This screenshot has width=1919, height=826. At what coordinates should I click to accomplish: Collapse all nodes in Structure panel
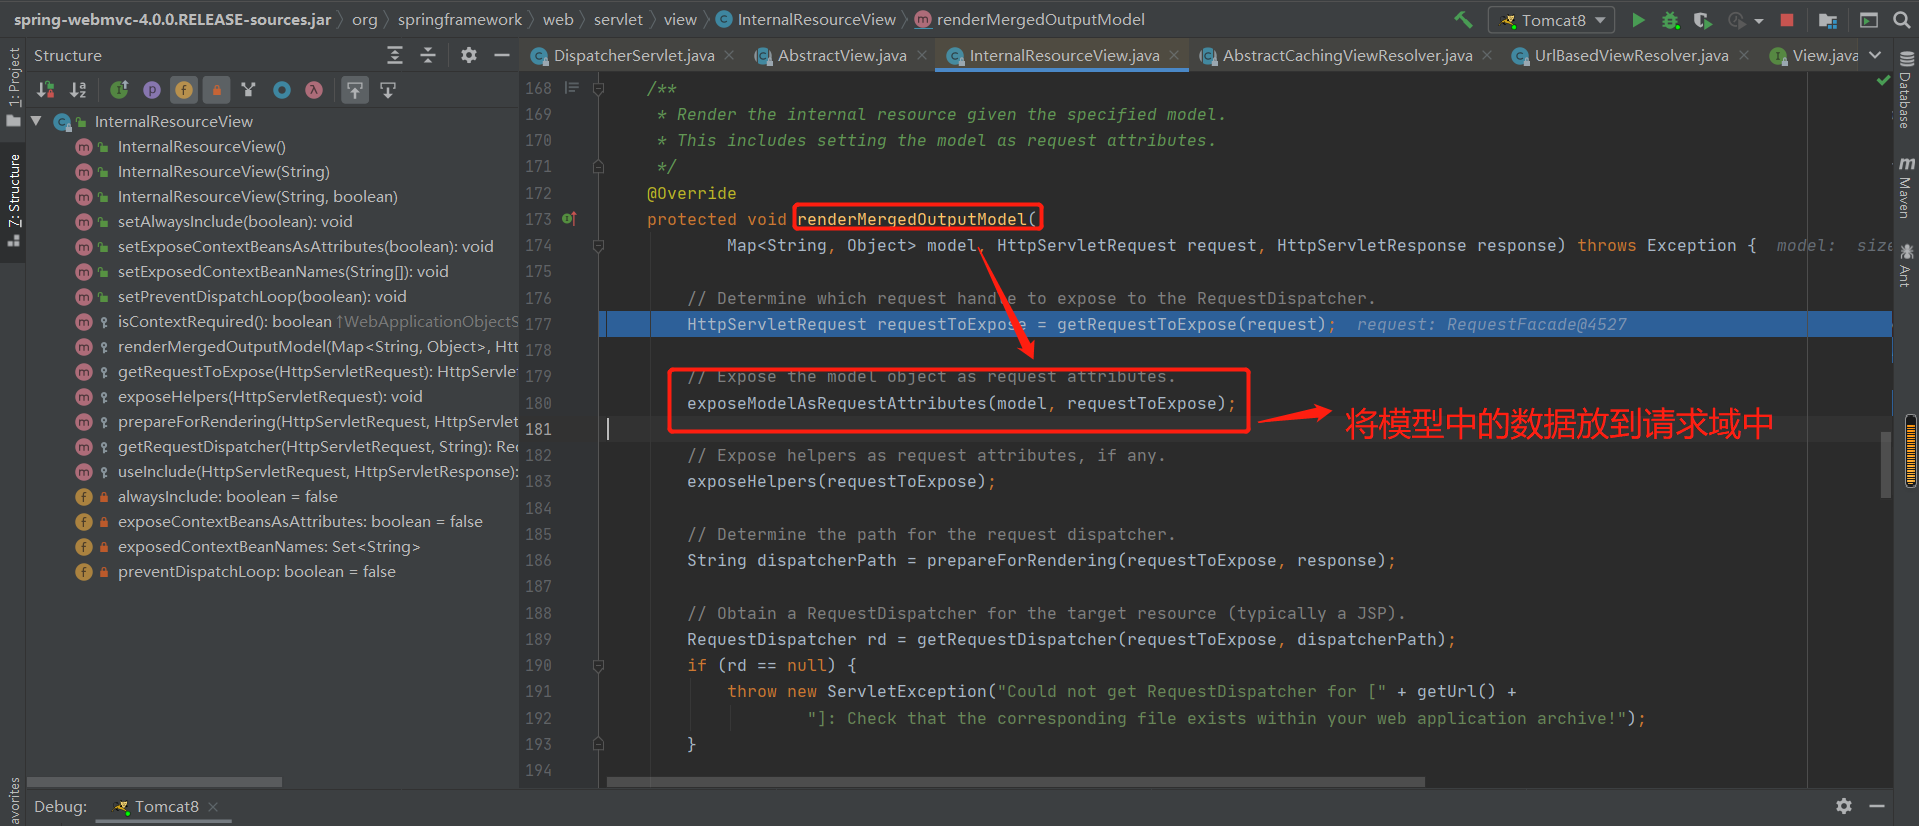pyautogui.click(x=428, y=55)
